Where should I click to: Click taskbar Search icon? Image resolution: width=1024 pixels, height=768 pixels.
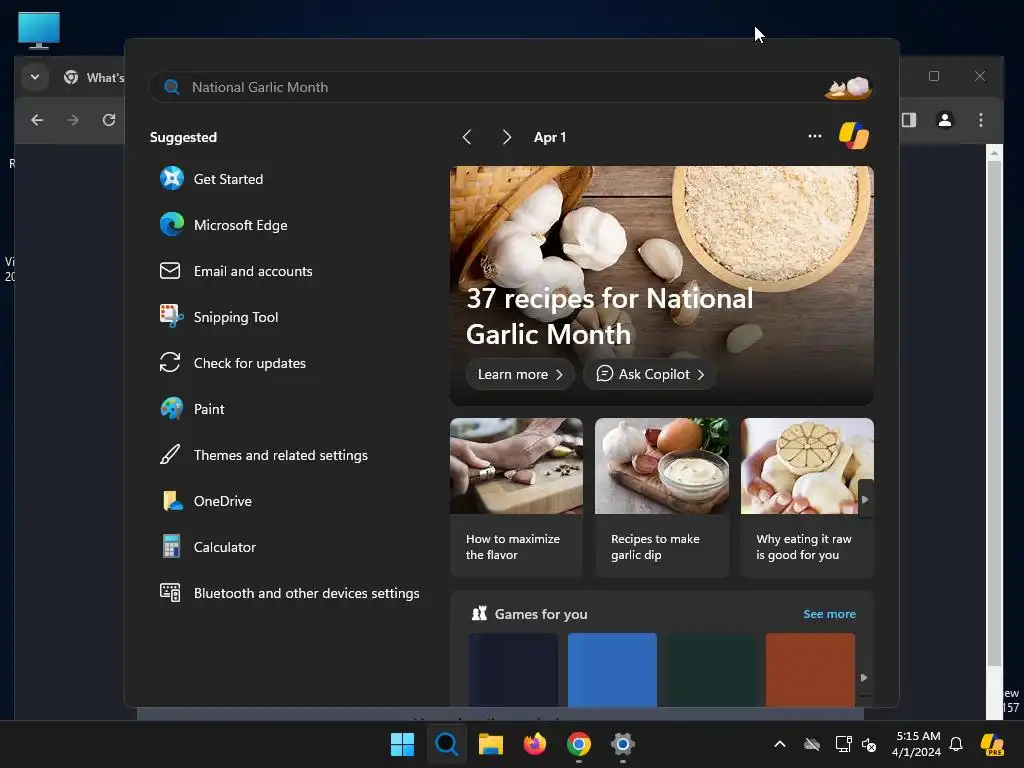[x=447, y=744]
